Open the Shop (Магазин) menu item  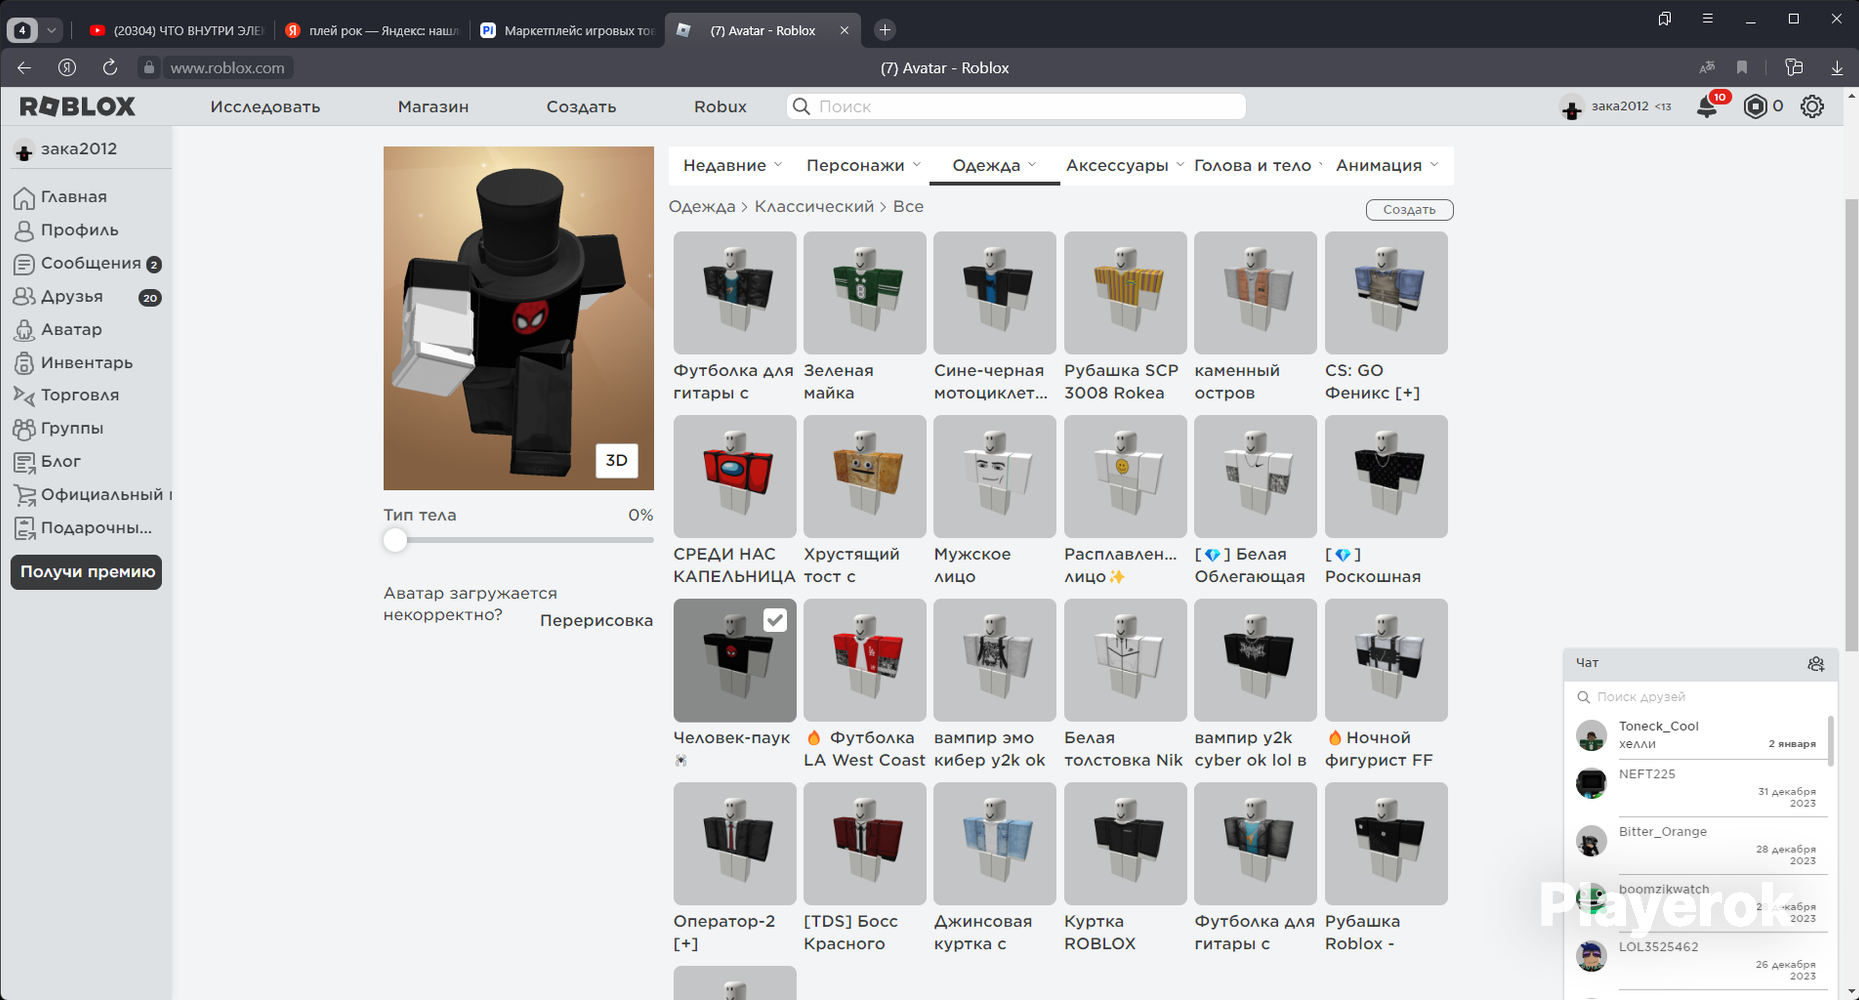coord(433,107)
